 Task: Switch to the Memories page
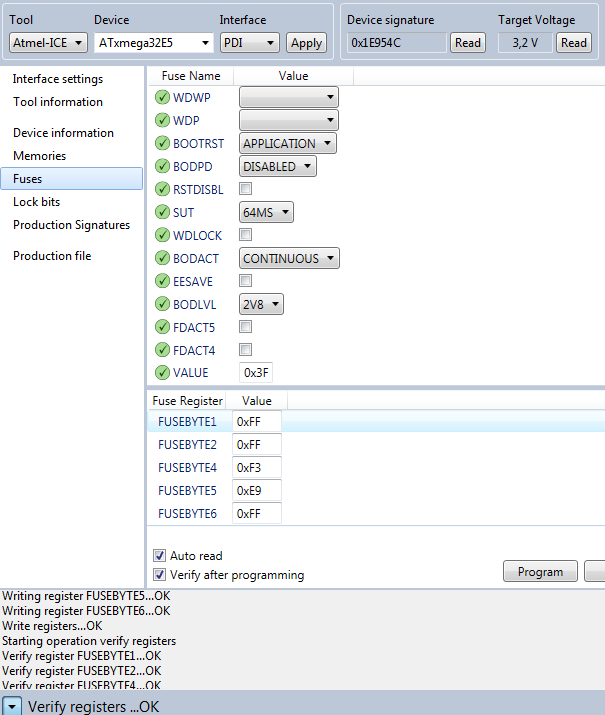pyautogui.click(x=40, y=156)
